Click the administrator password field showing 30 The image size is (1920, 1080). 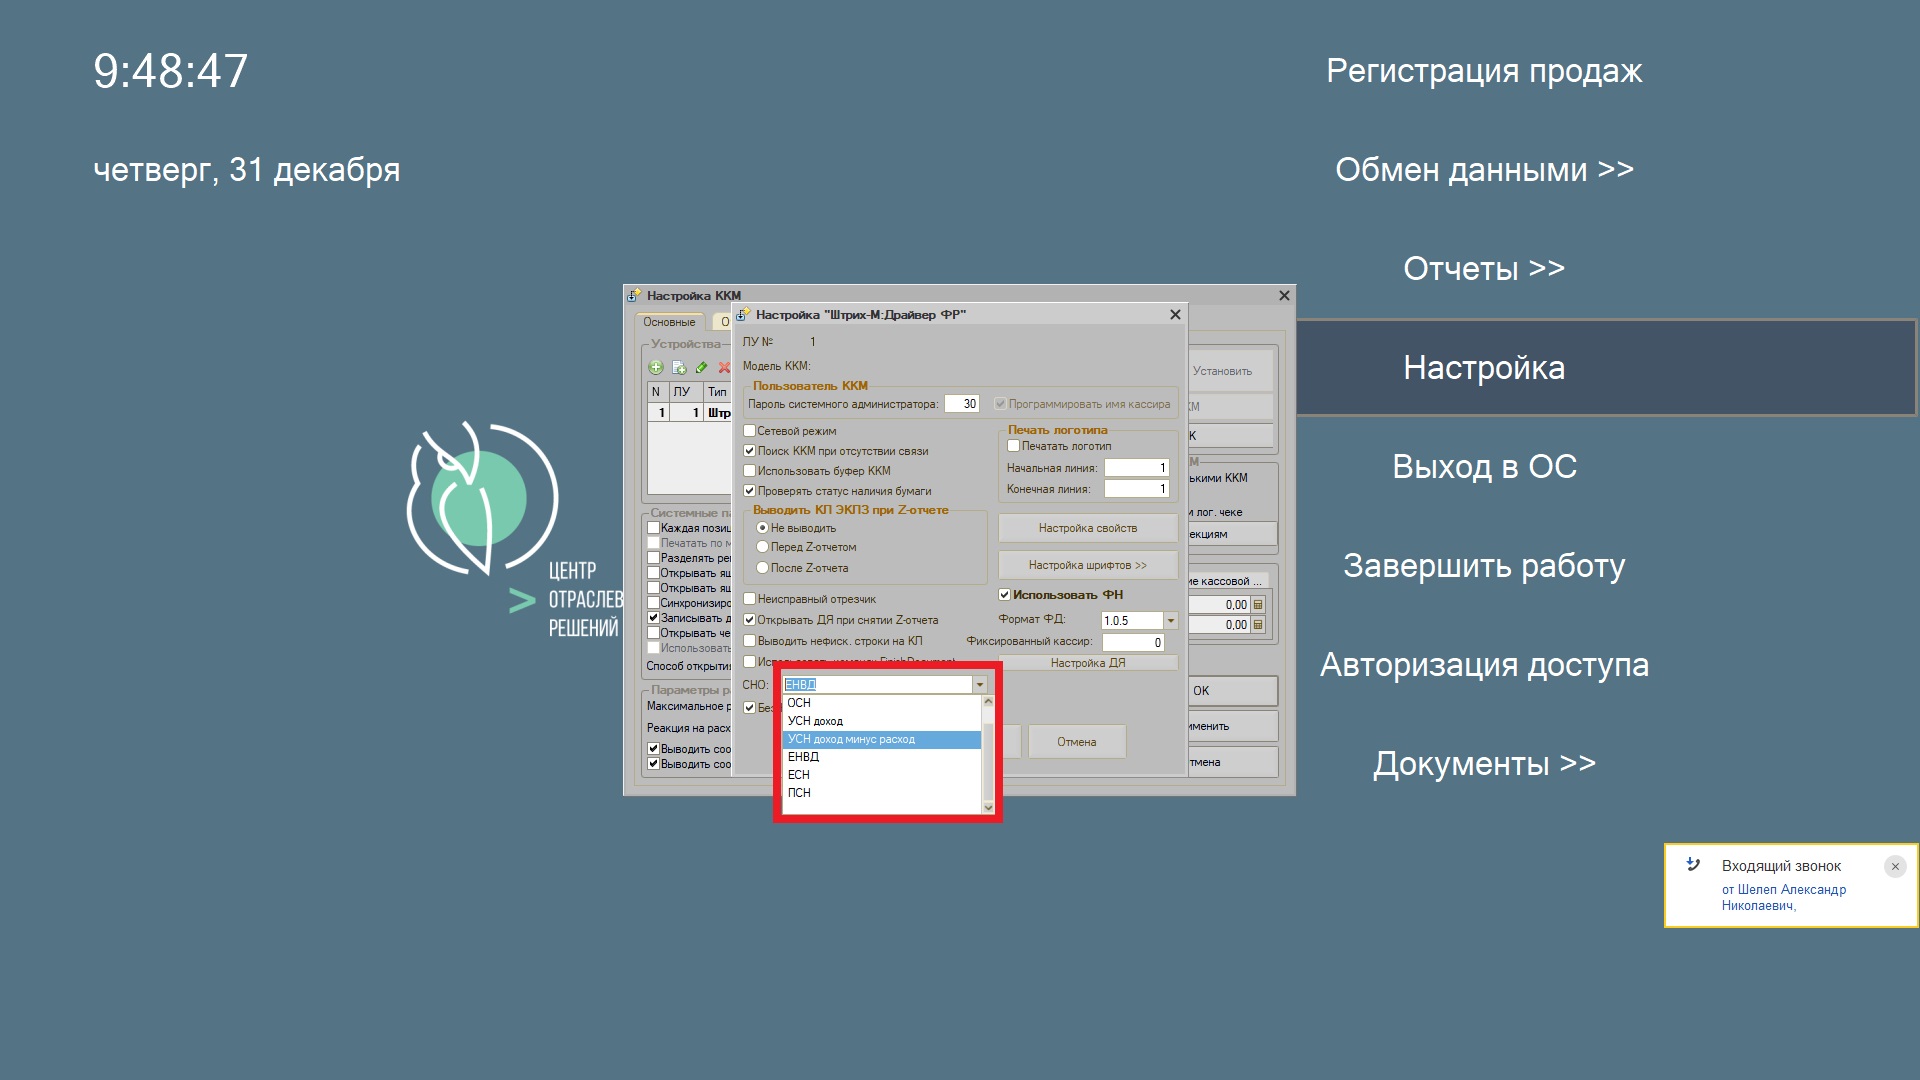coord(962,404)
